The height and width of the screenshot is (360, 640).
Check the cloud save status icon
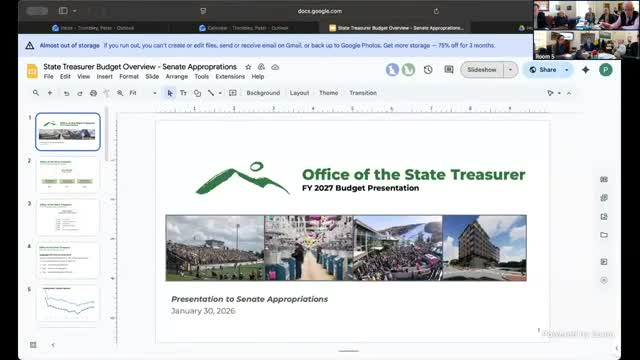tap(275, 67)
